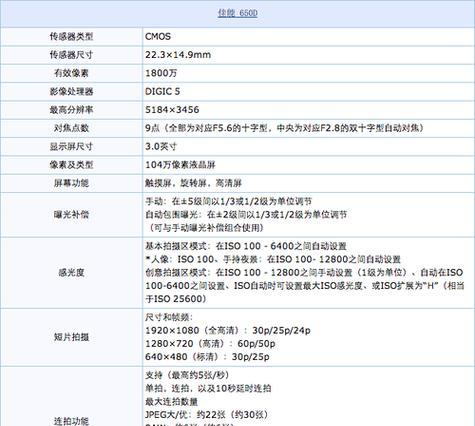
Task: Select the 影像处理器 row label
Action: tap(71, 91)
